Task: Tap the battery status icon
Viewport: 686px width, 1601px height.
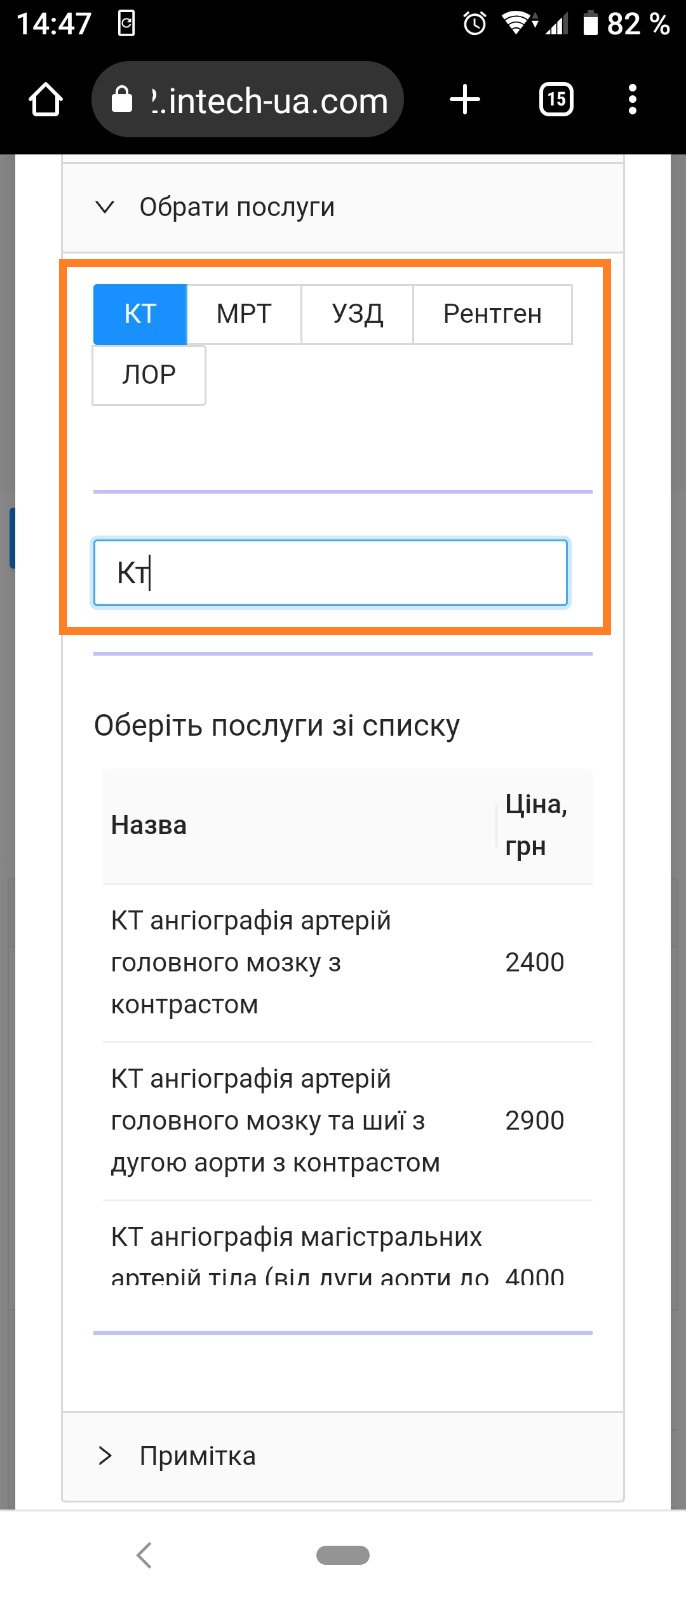Action: click(x=591, y=23)
